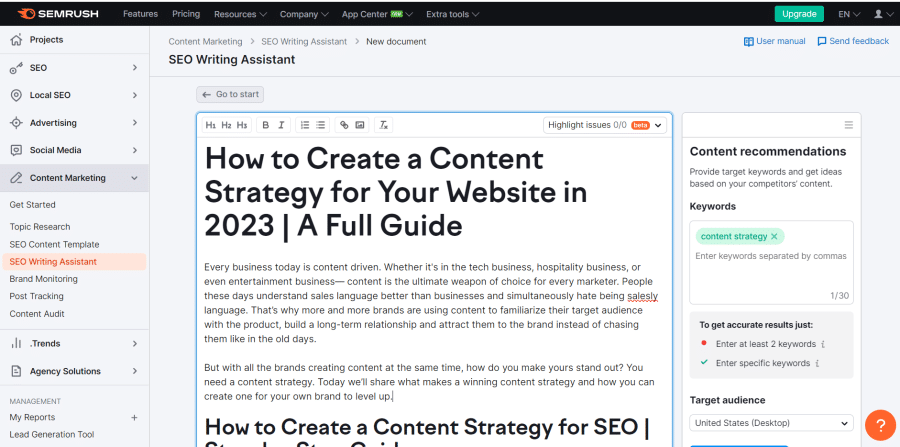
Task: Insert a numbered list
Action: click(x=305, y=125)
